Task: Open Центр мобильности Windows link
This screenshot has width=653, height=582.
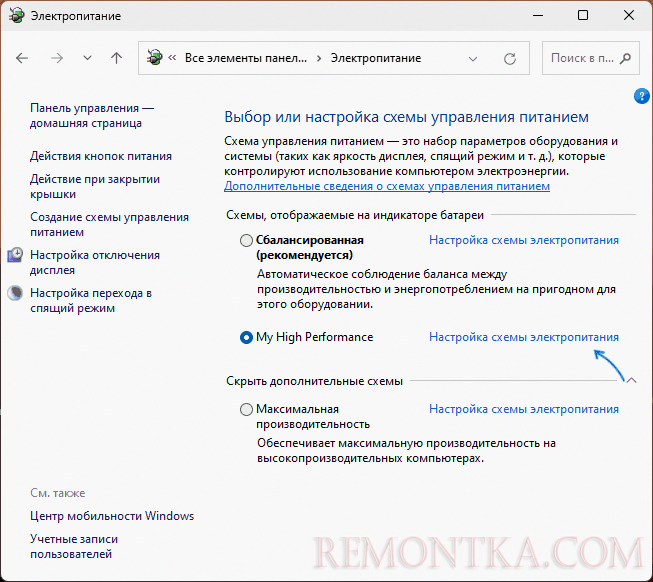Action: coord(112,516)
